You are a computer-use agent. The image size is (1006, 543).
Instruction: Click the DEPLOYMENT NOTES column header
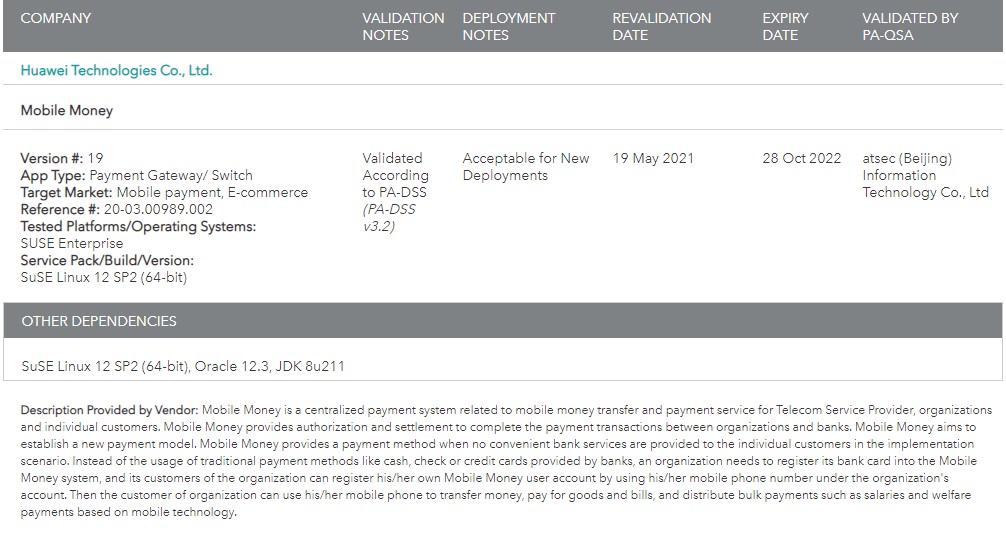click(x=509, y=26)
